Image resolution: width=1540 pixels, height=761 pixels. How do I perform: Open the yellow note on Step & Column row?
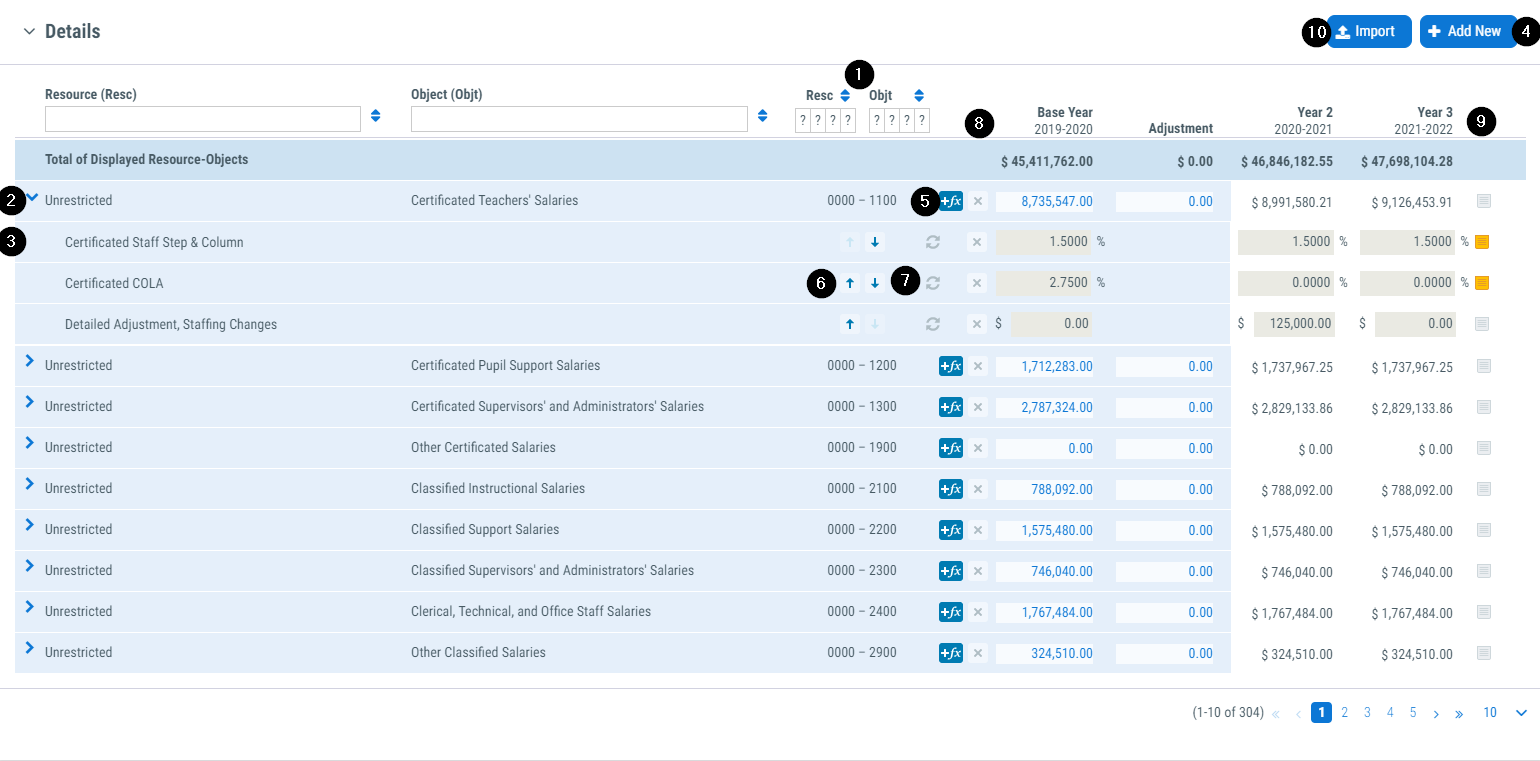1483,242
